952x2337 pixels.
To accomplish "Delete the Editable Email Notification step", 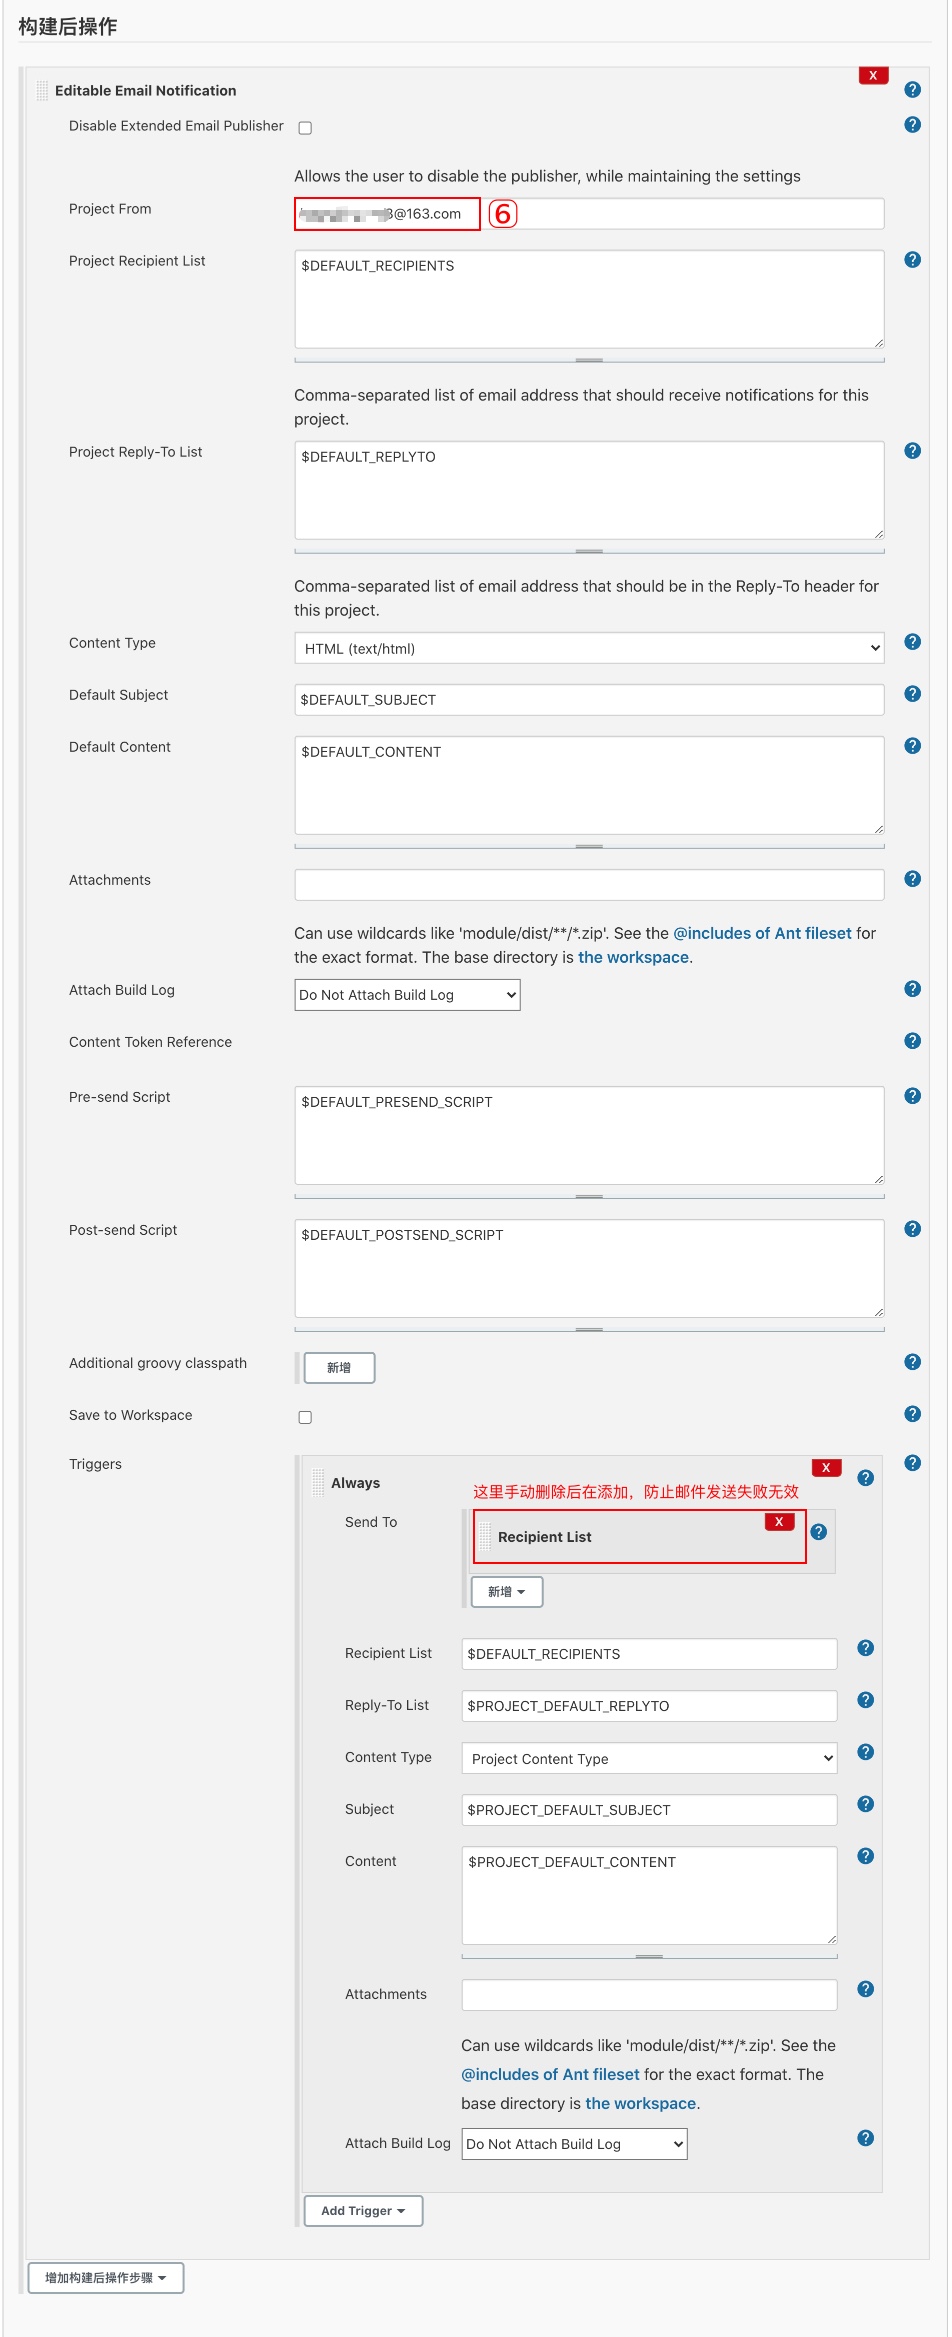I will click(x=873, y=76).
